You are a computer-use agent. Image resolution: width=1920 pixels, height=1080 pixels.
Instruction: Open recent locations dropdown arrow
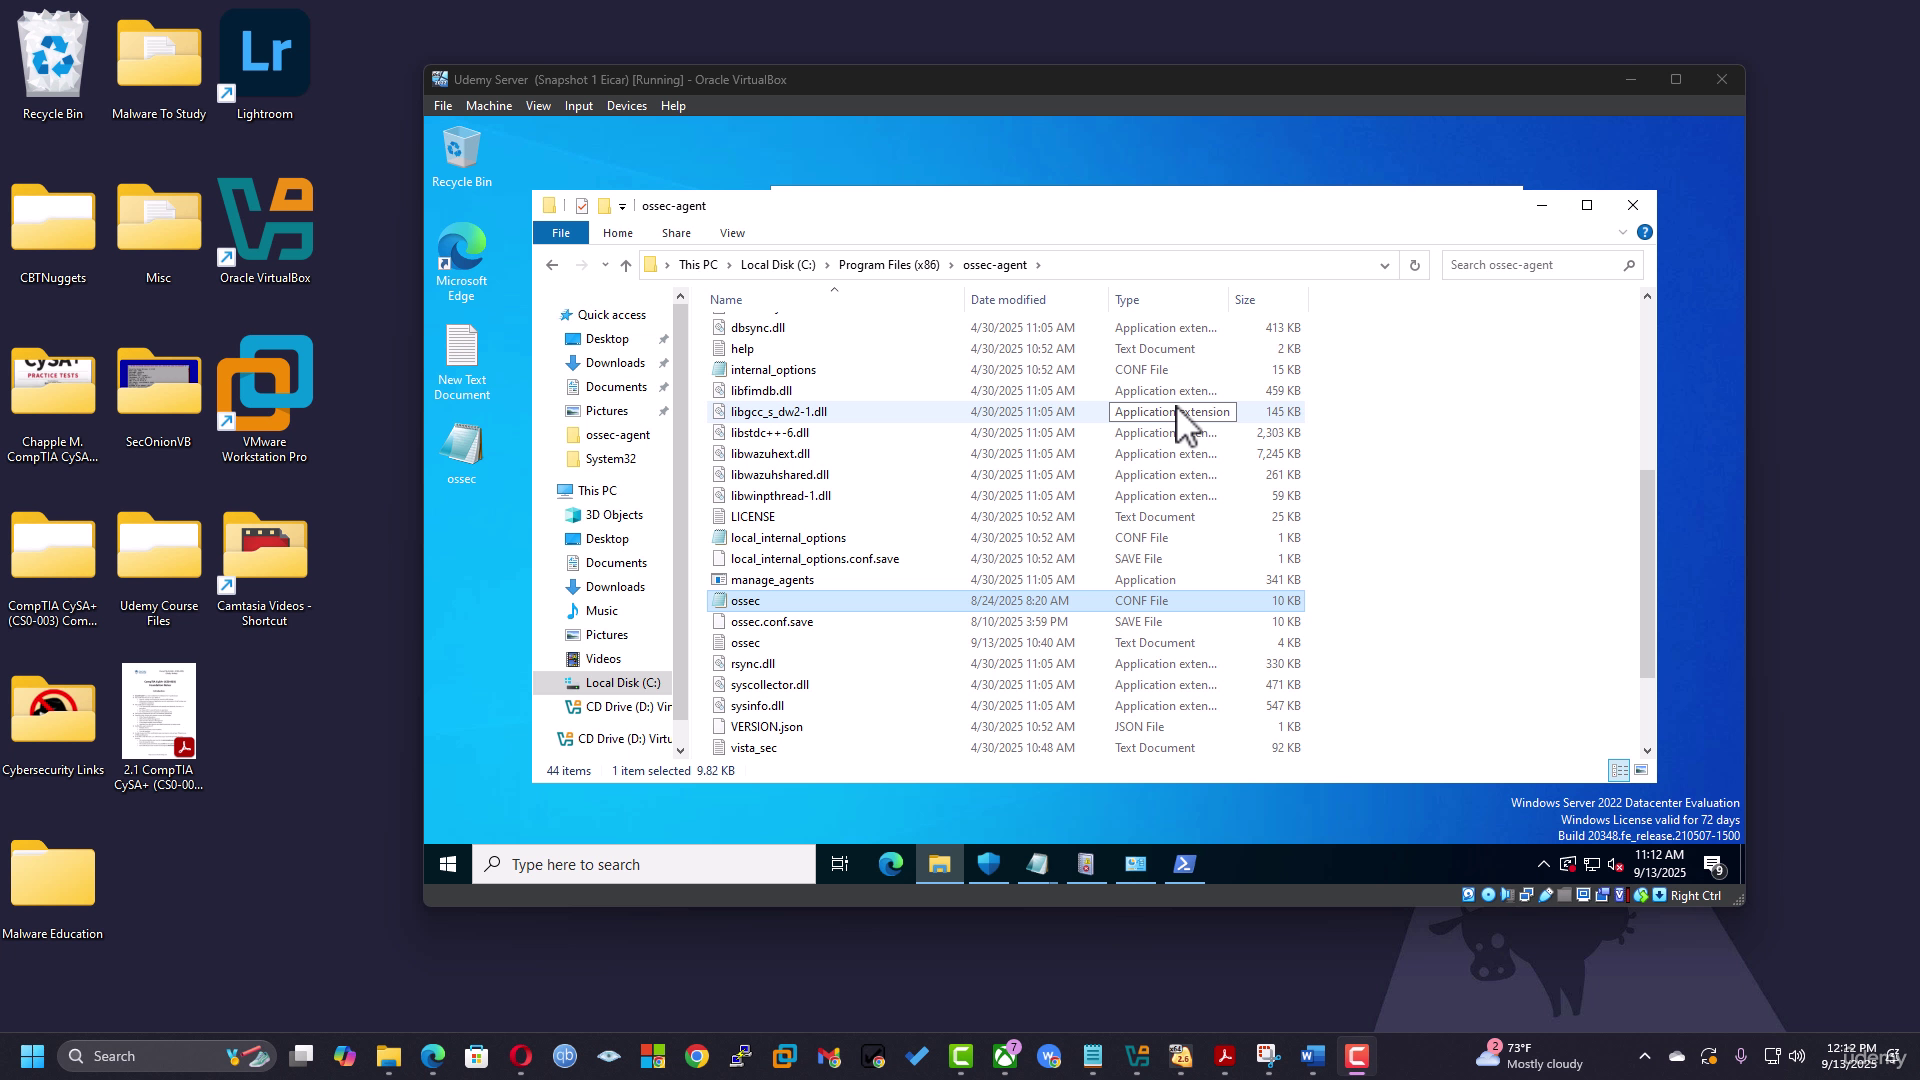(x=605, y=265)
